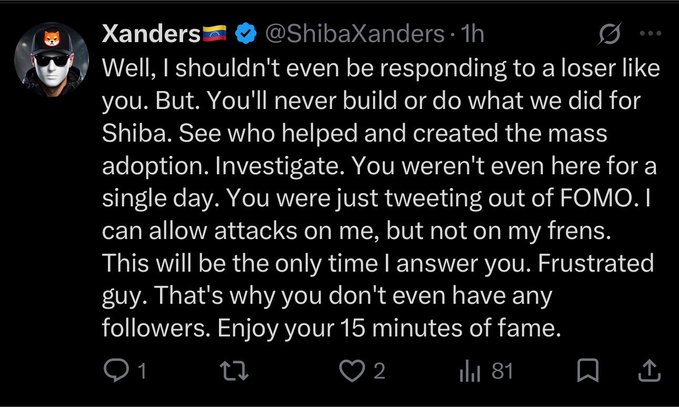Open the share upload-arrow menu
679x407 pixels.
650,371
